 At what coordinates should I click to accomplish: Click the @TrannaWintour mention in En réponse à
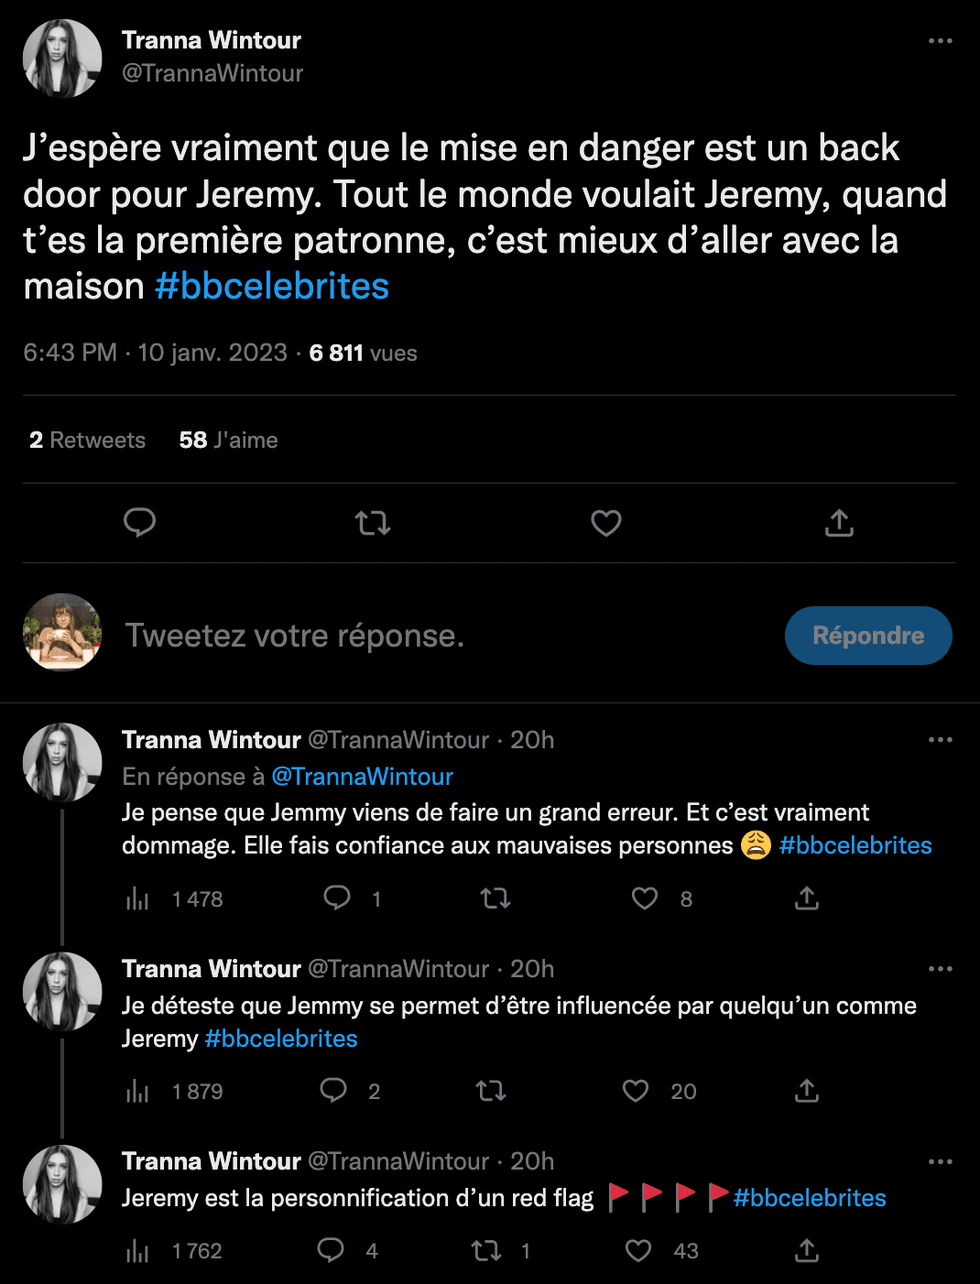[x=362, y=777]
